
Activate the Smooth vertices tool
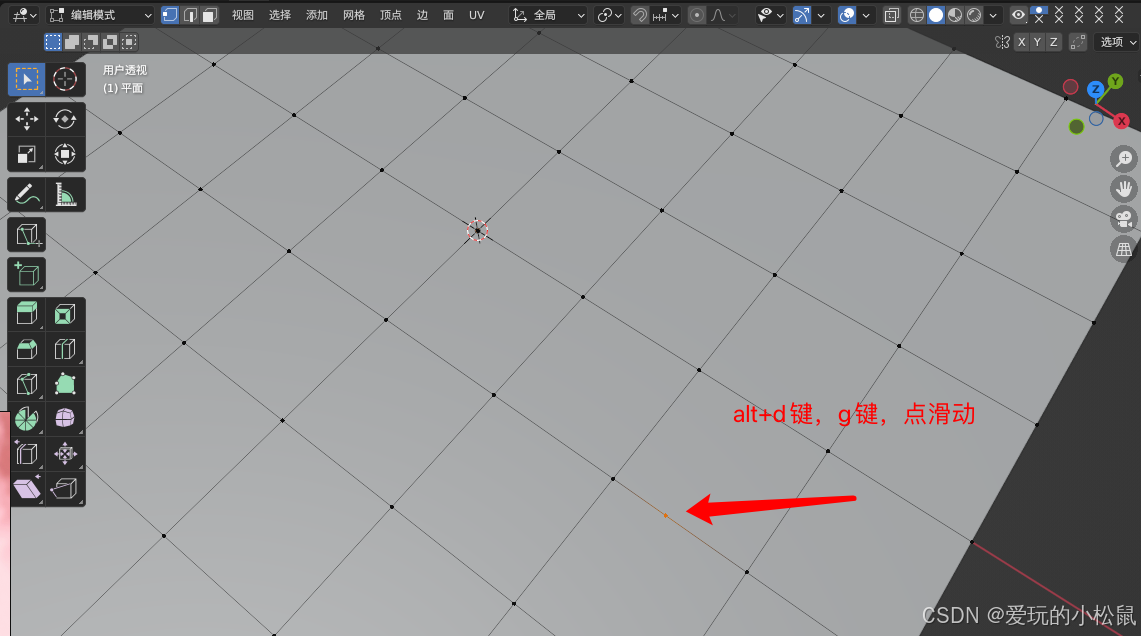(65, 418)
